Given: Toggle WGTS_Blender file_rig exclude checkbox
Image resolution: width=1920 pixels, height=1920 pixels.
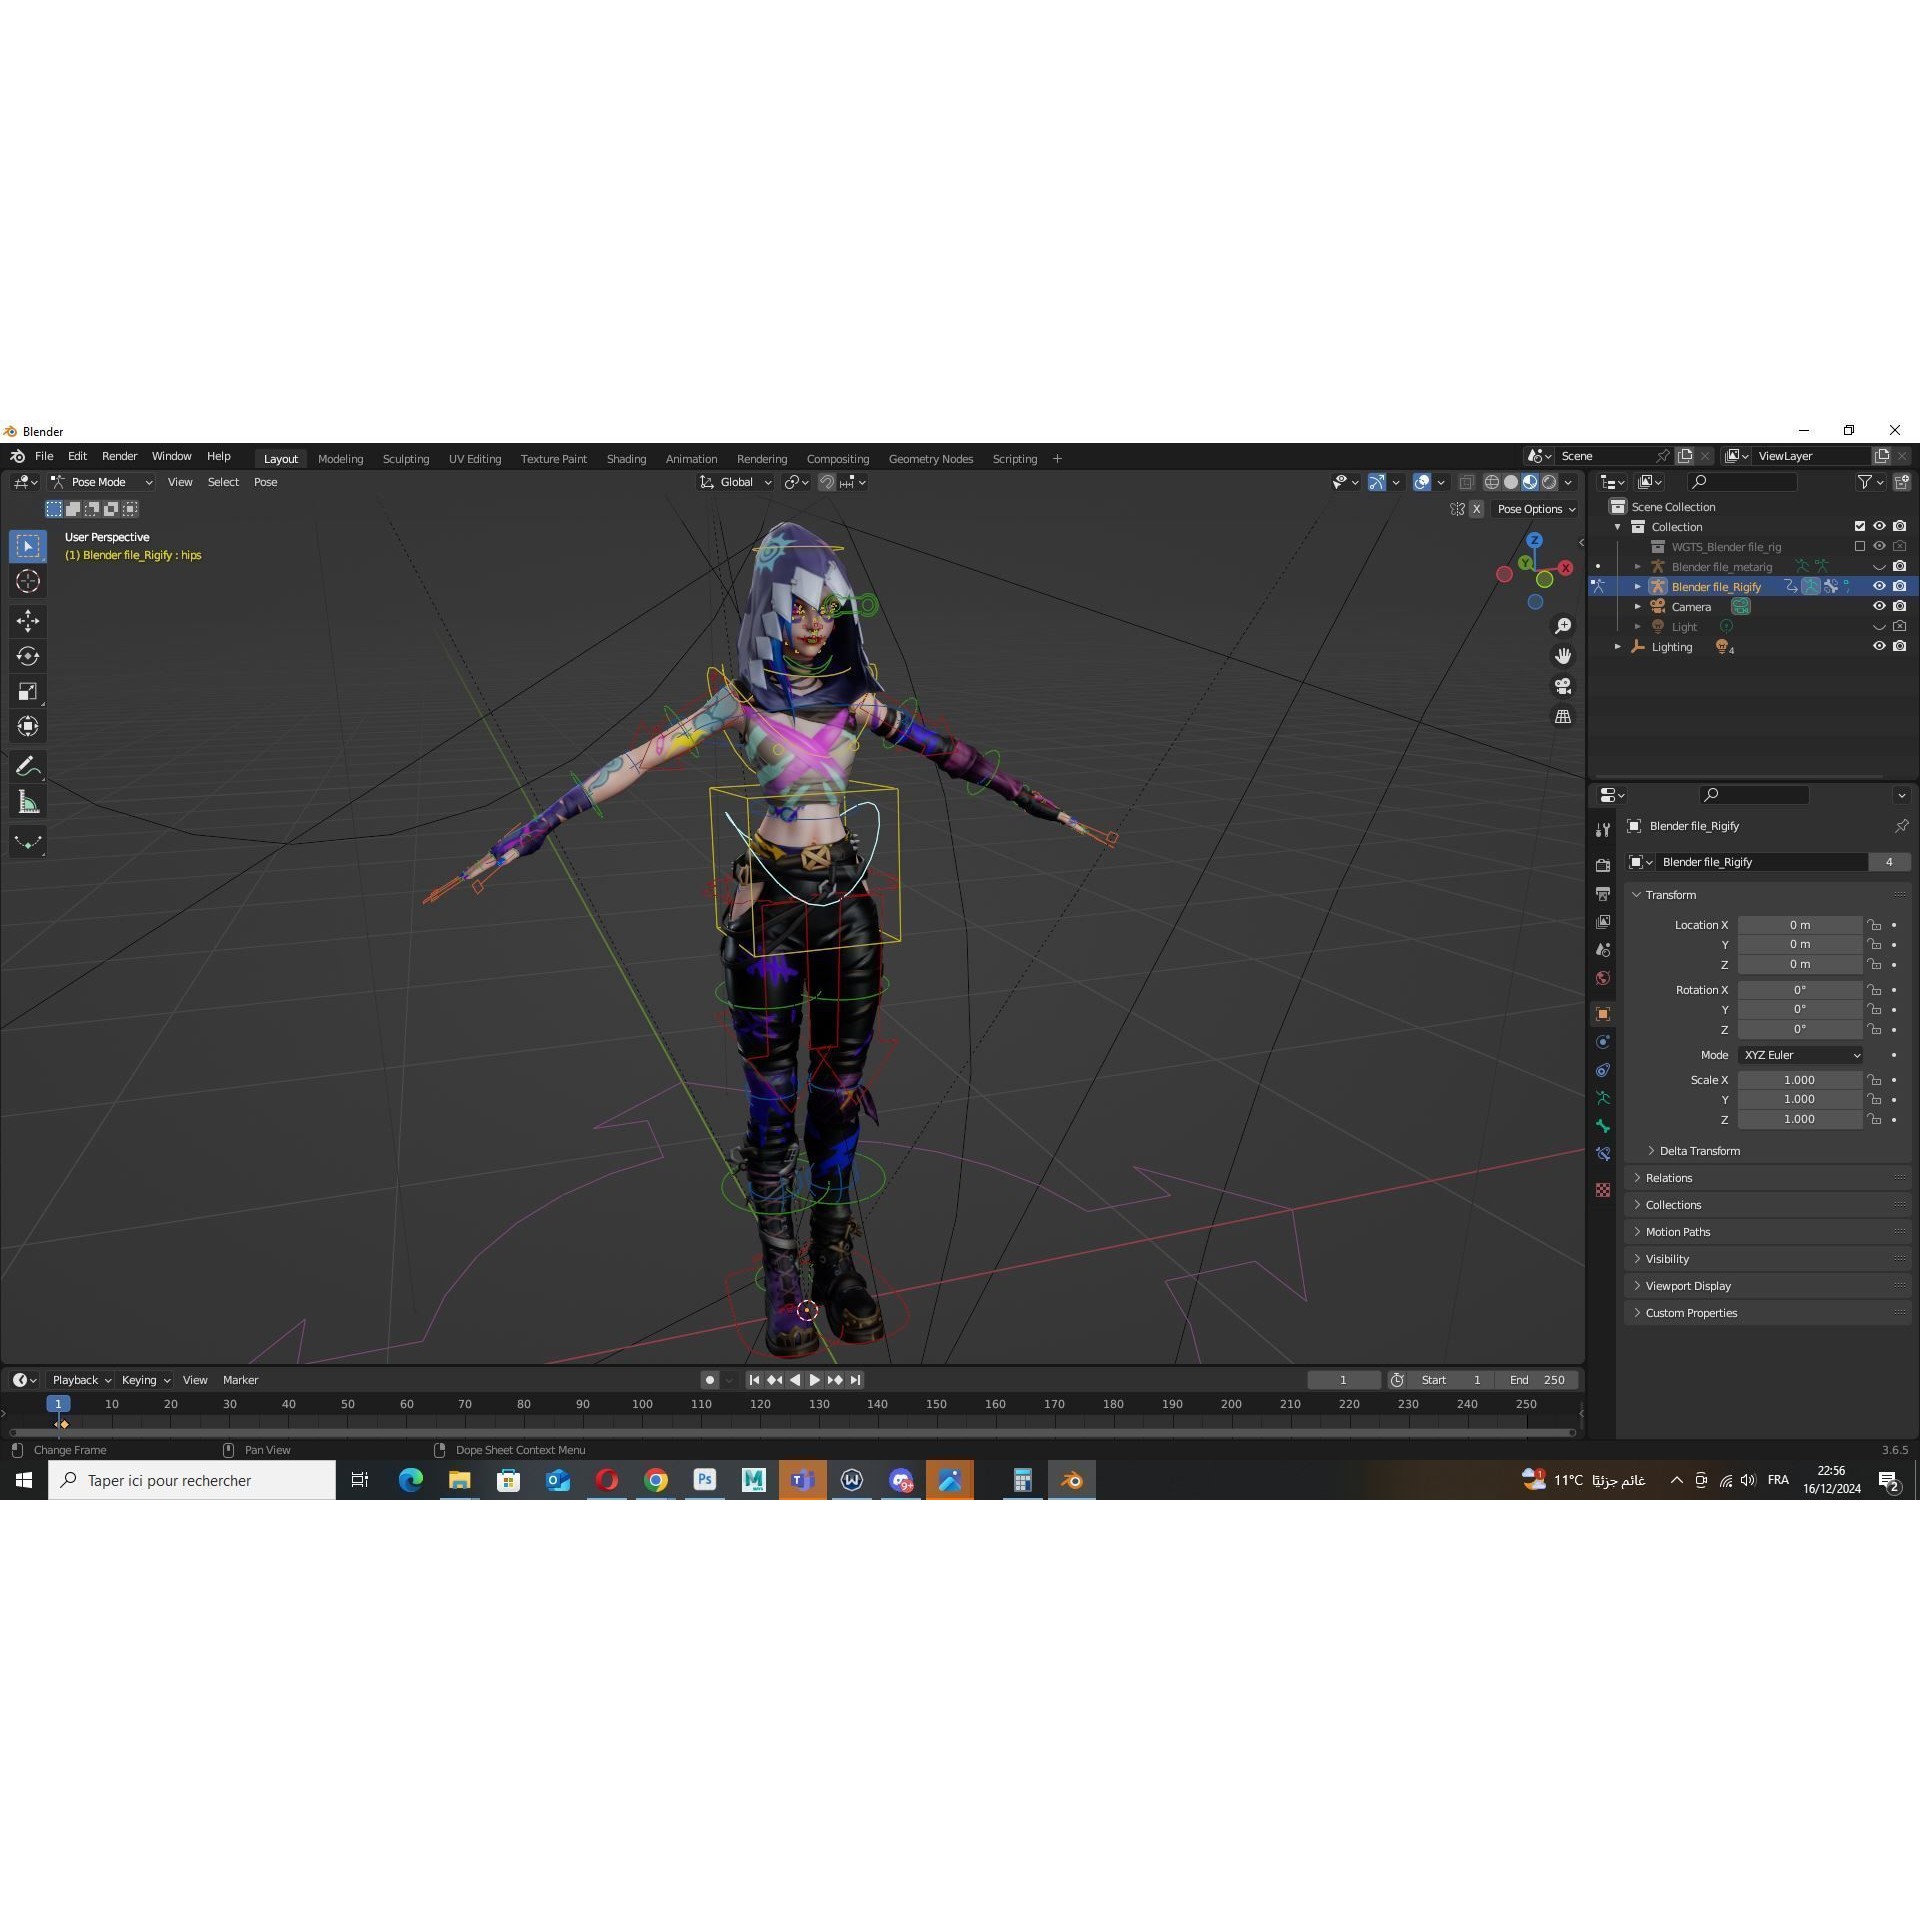Looking at the screenshot, I should [x=1859, y=546].
